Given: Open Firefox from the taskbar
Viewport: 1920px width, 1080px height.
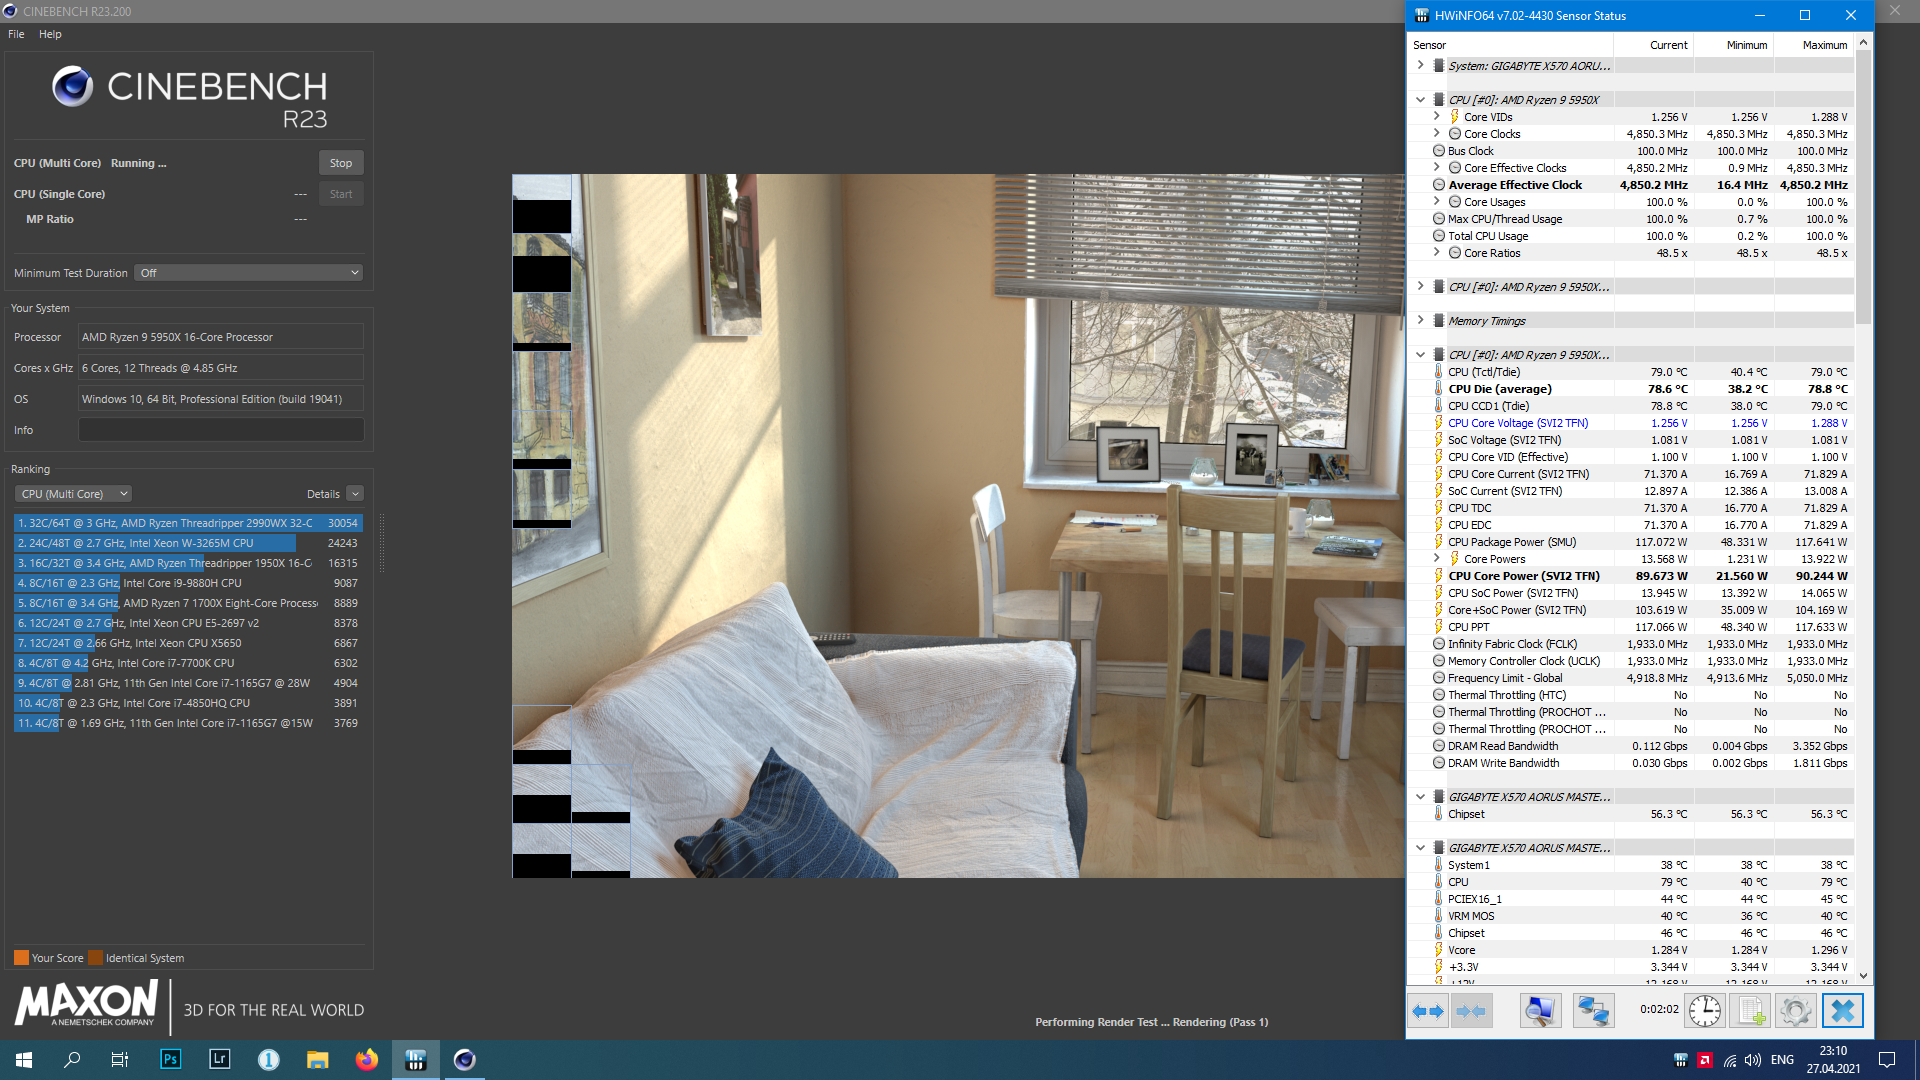Looking at the screenshot, I should click(x=366, y=1059).
